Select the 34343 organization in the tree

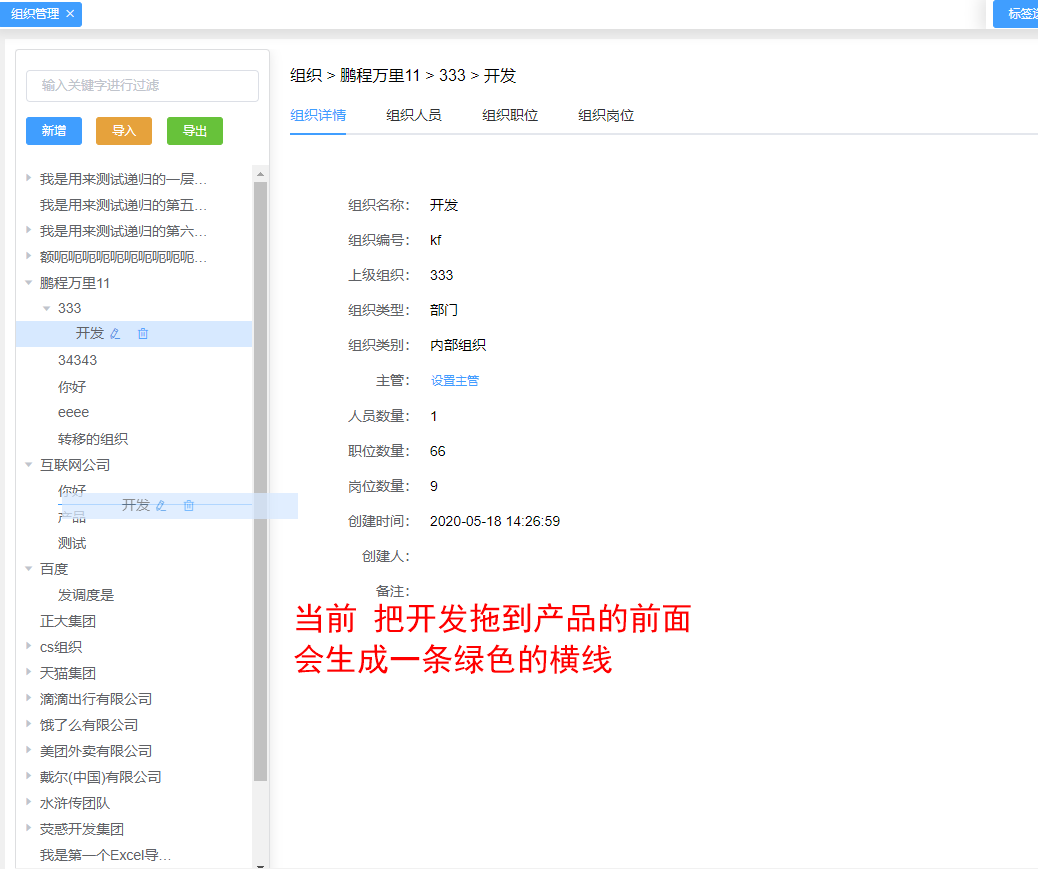point(78,359)
